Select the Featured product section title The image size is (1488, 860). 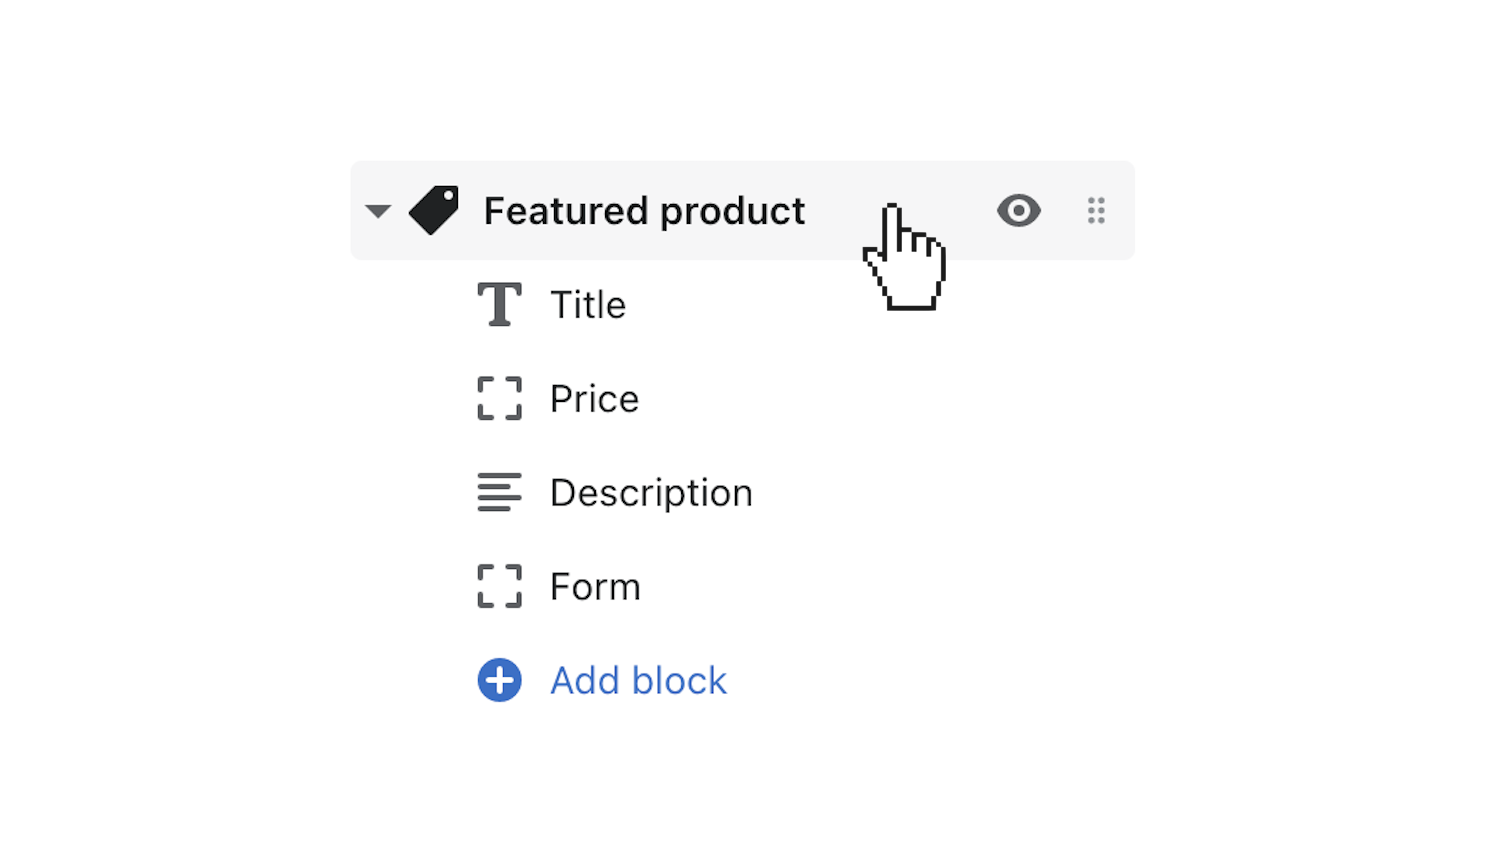644,211
